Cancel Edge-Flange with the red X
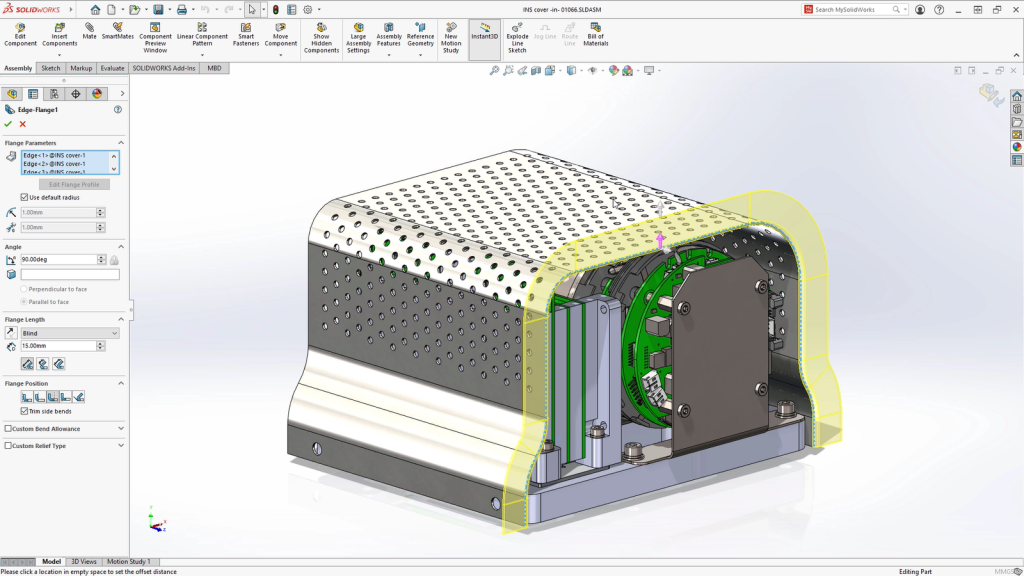The image size is (1024, 576). click(x=22, y=124)
